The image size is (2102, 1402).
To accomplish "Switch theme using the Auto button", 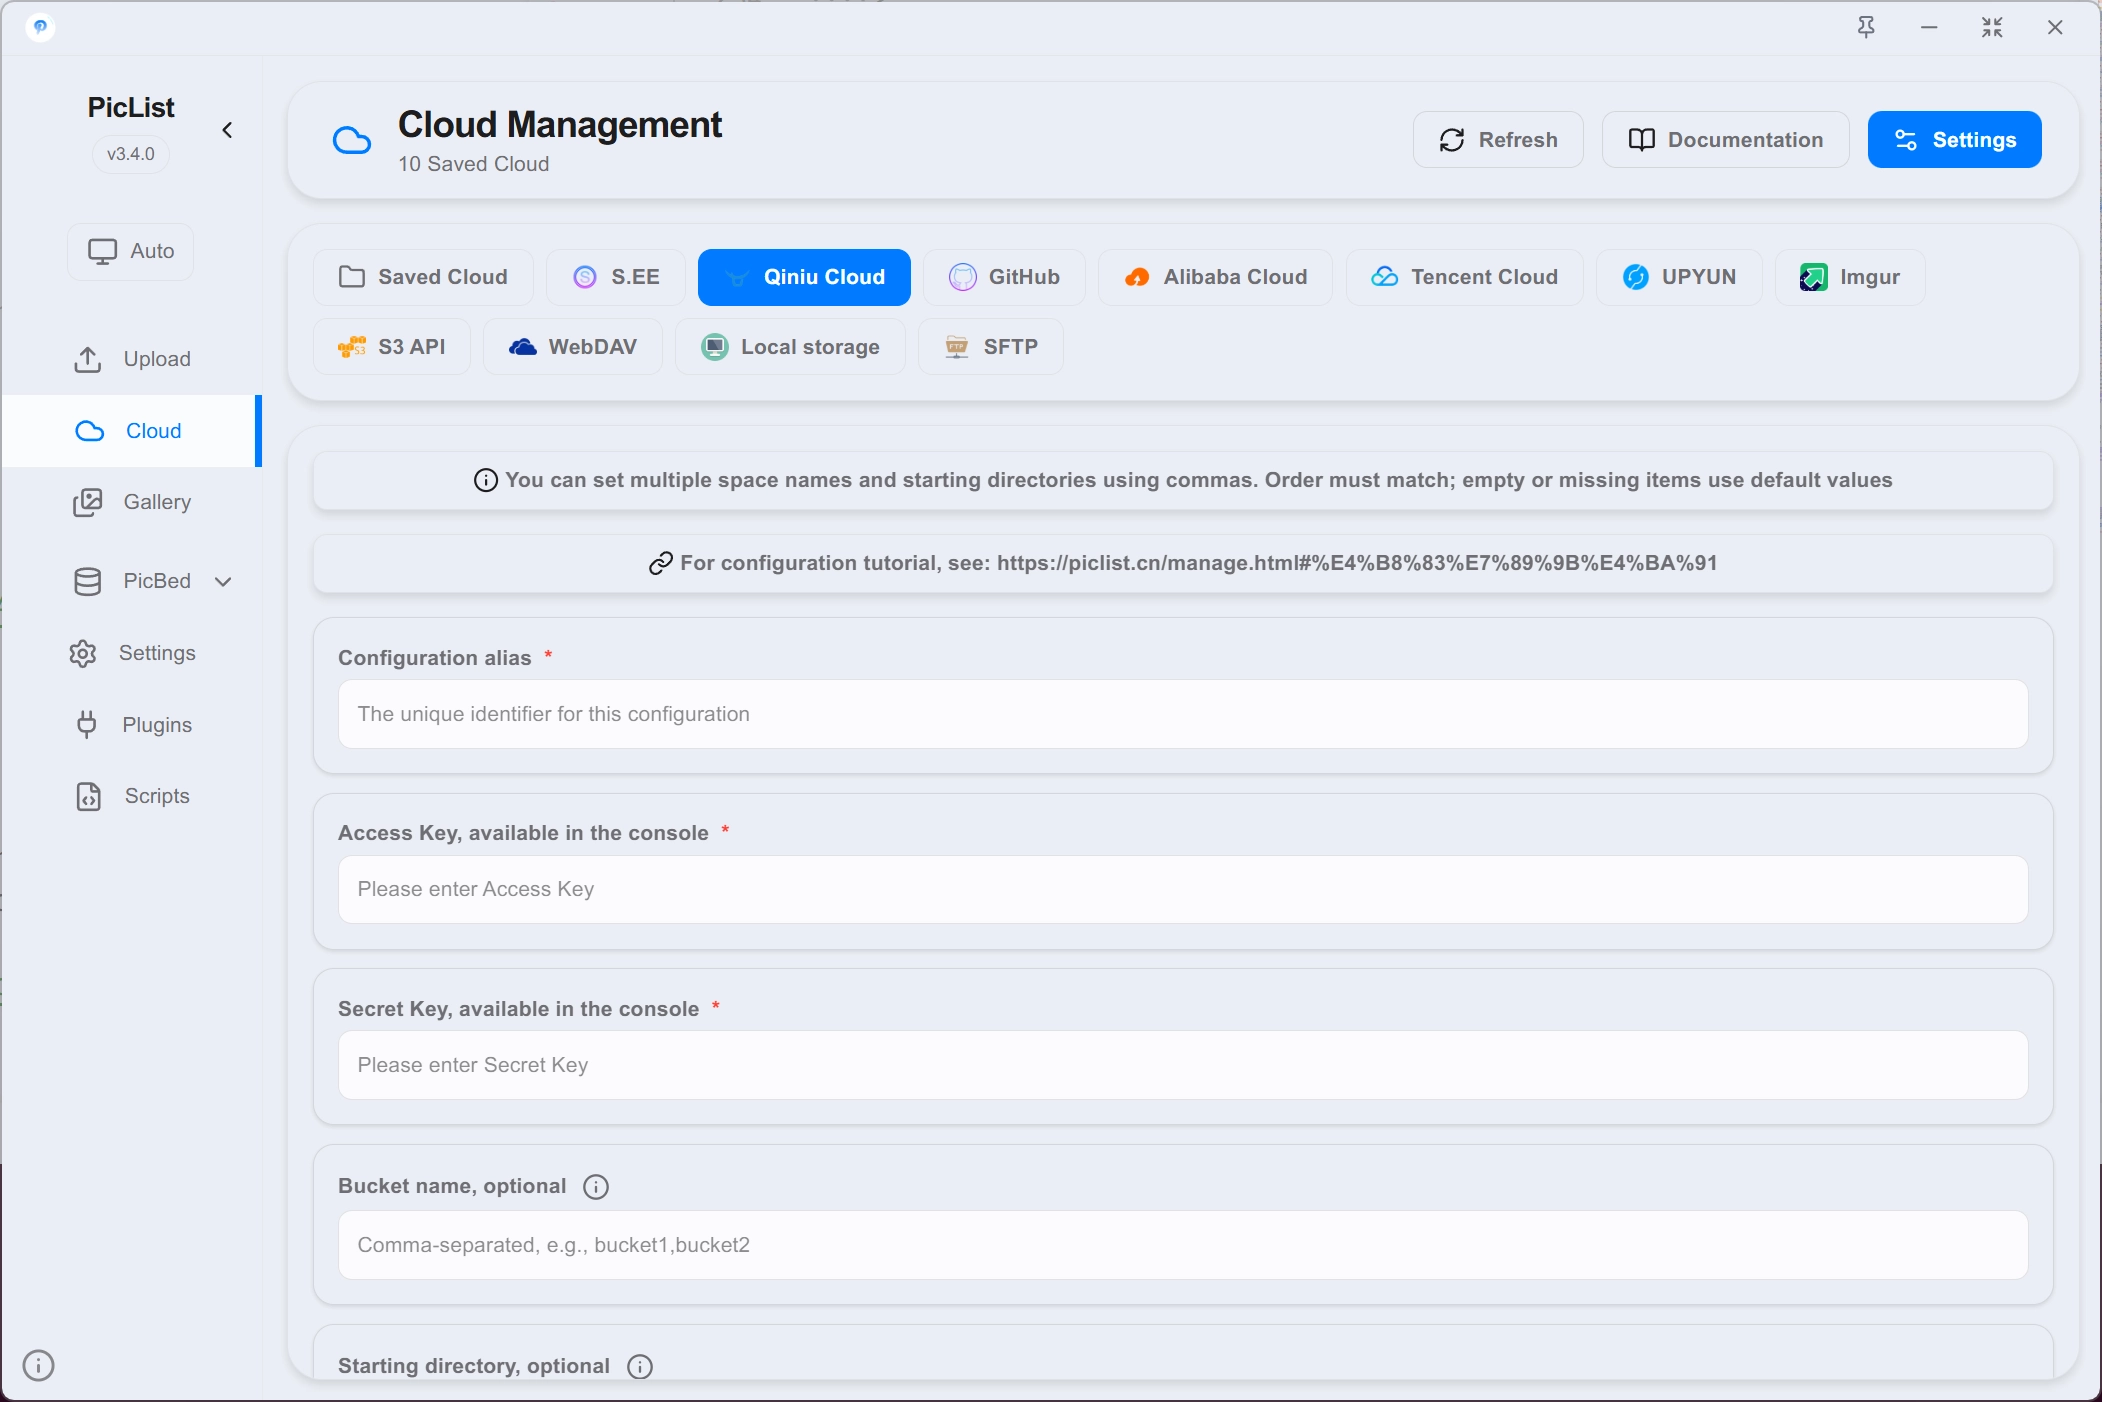I will (130, 251).
